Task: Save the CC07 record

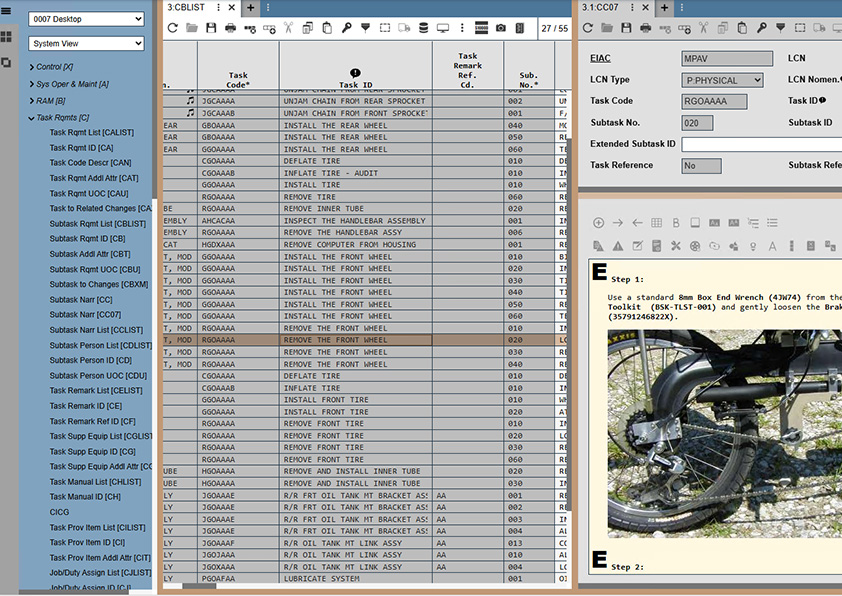Action: [626, 28]
